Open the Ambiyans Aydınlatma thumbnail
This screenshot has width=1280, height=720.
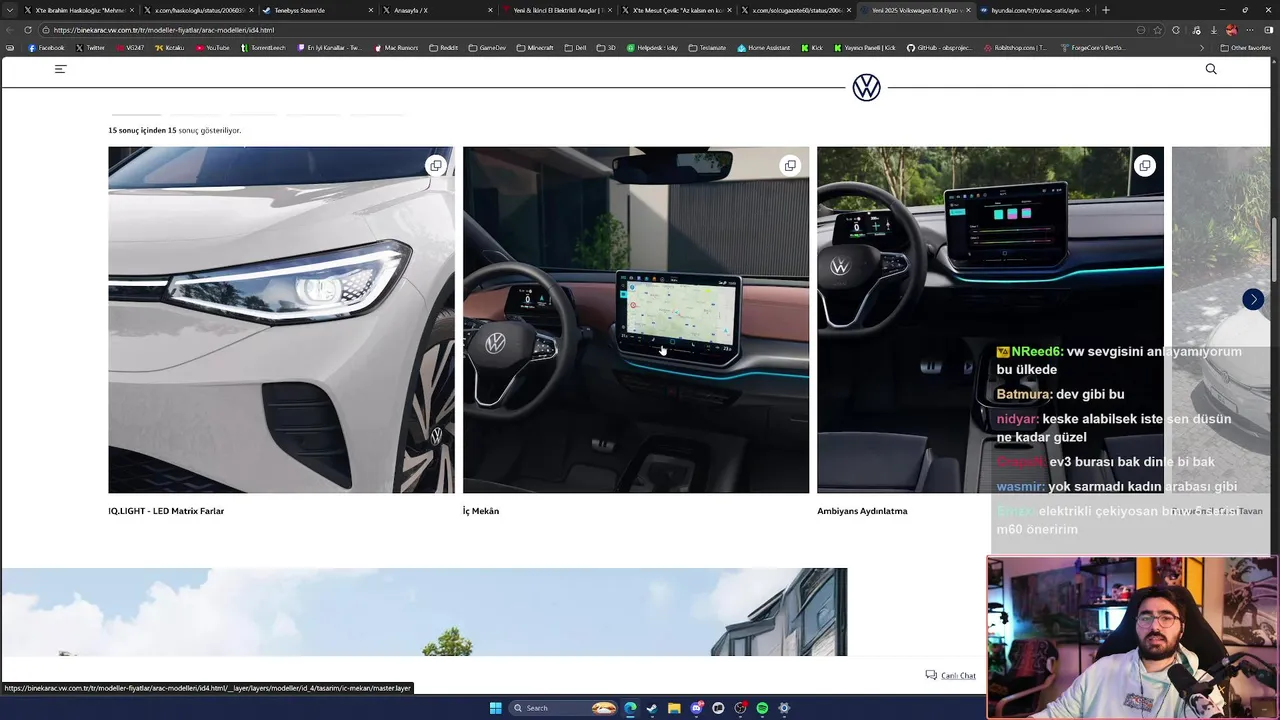pos(990,320)
